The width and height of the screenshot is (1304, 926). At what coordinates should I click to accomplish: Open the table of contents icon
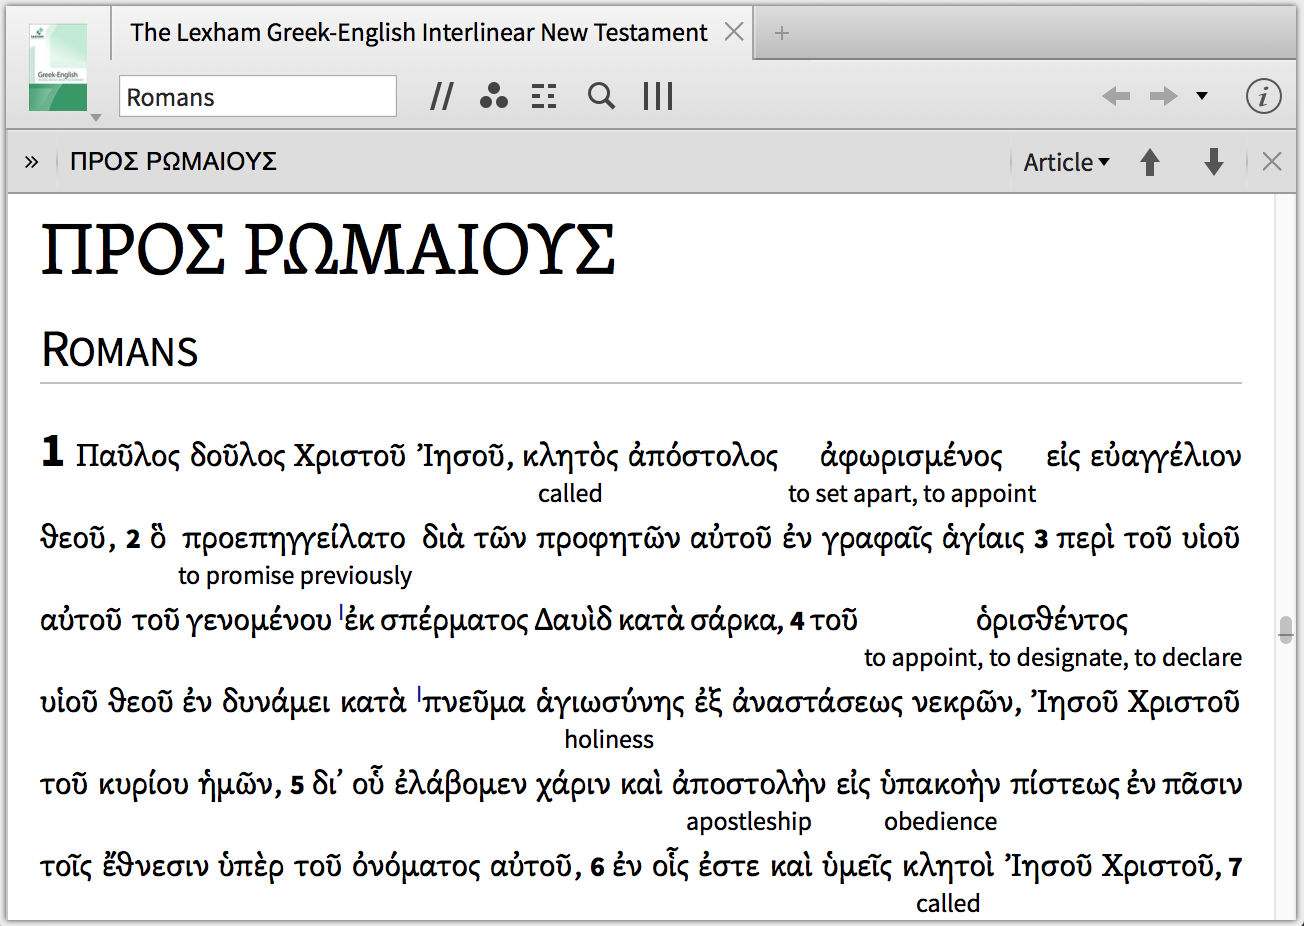(543, 96)
